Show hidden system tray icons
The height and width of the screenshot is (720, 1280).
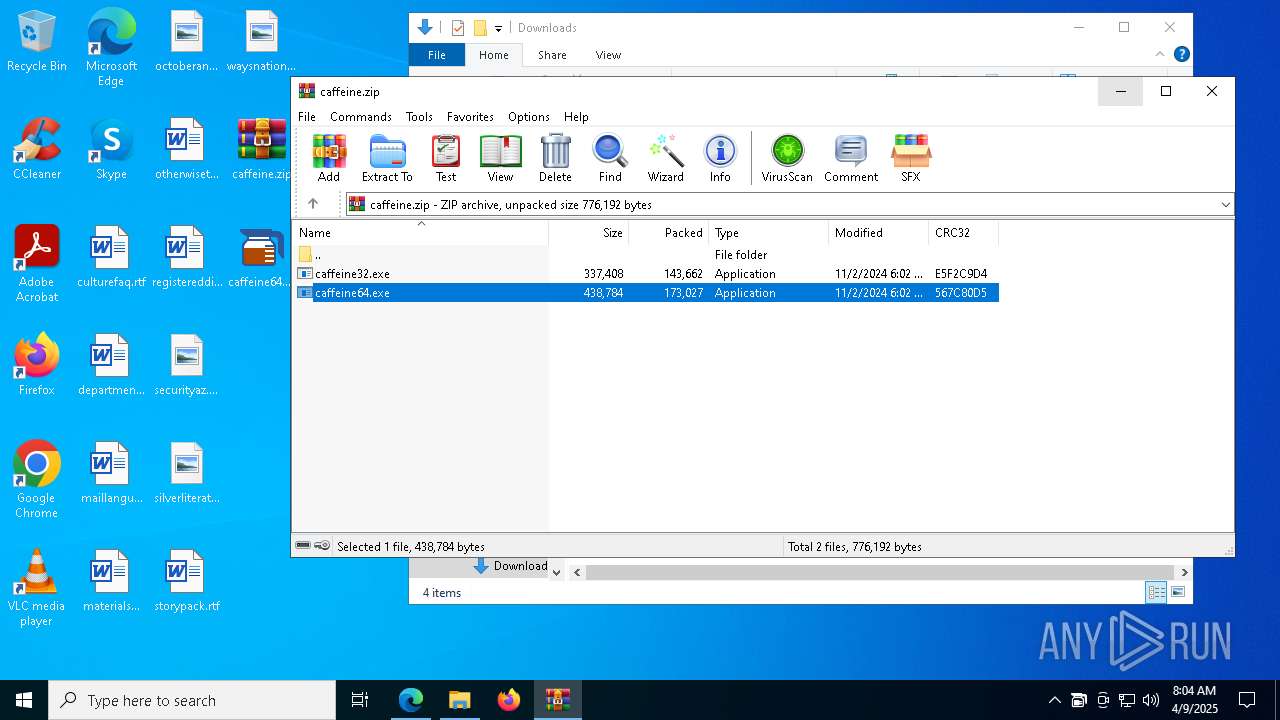1054,700
